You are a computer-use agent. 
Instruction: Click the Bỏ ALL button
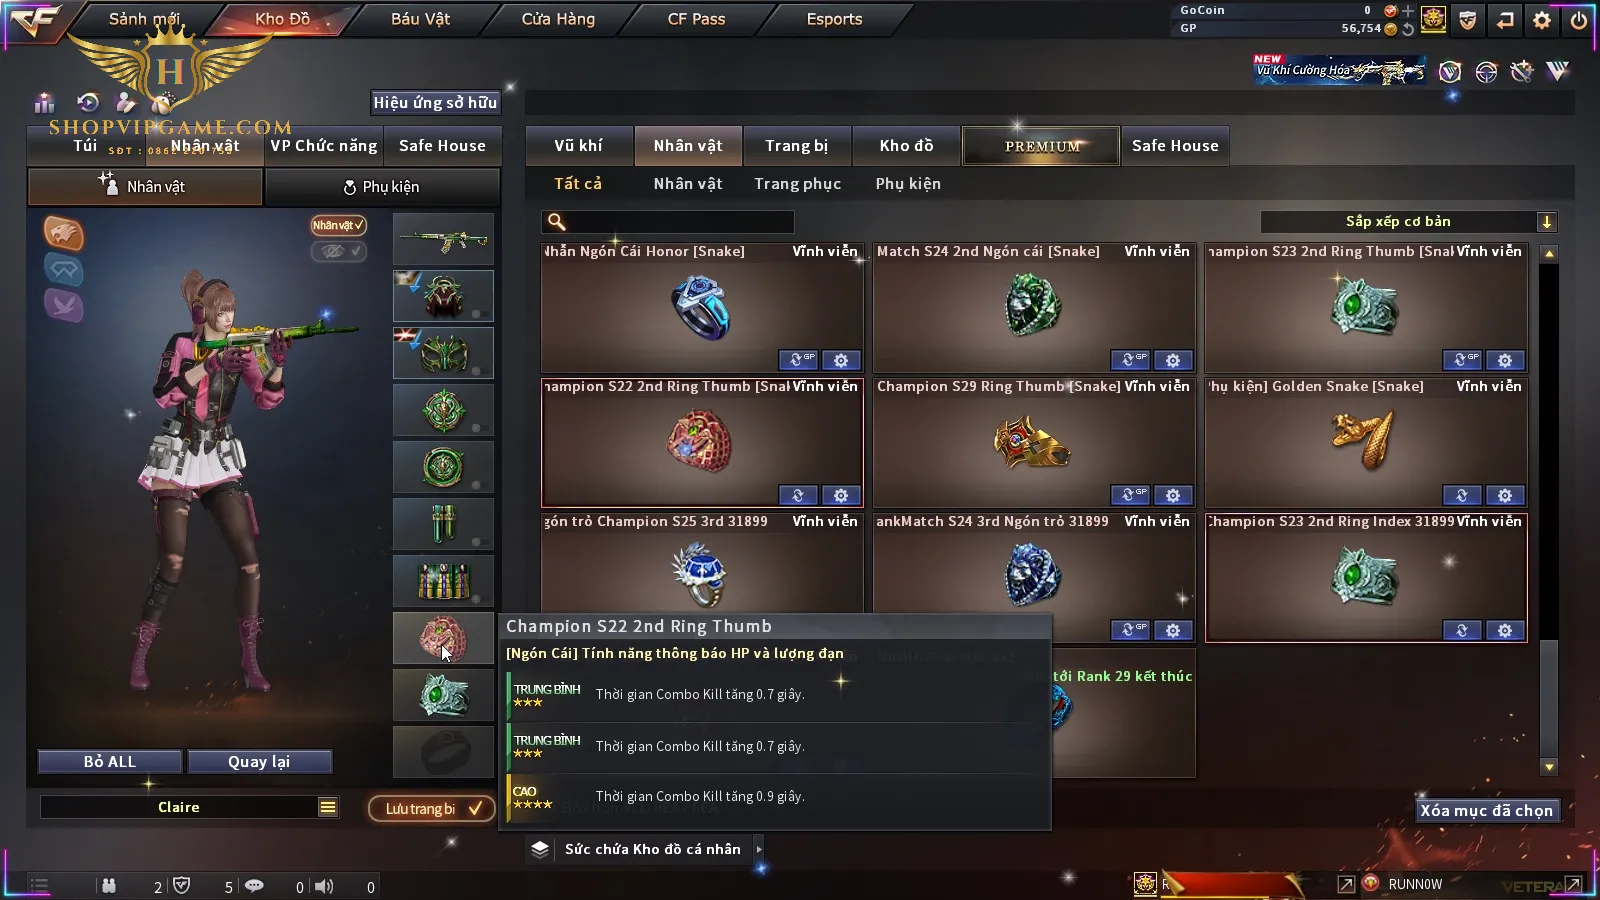tap(110, 762)
